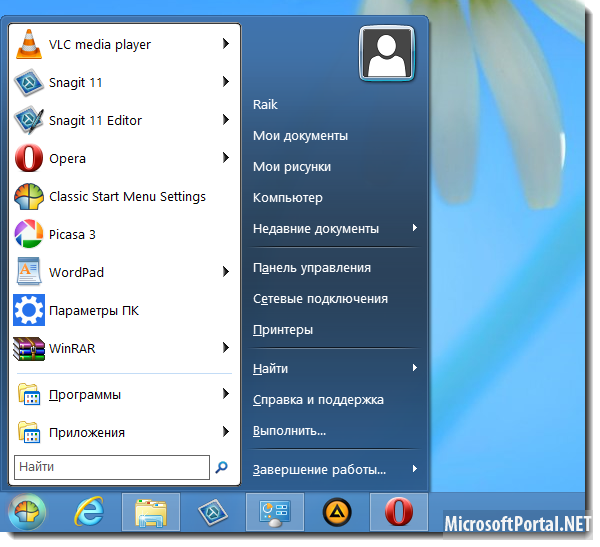This screenshot has width=600, height=547.
Task: Click the Приложения label
Action: pos(87,433)
